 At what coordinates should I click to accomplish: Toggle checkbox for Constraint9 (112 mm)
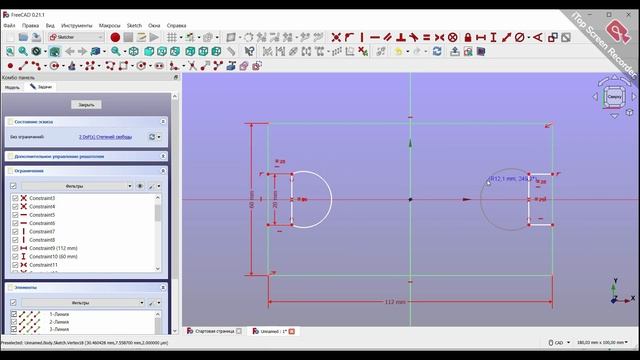tap(15, 248)
